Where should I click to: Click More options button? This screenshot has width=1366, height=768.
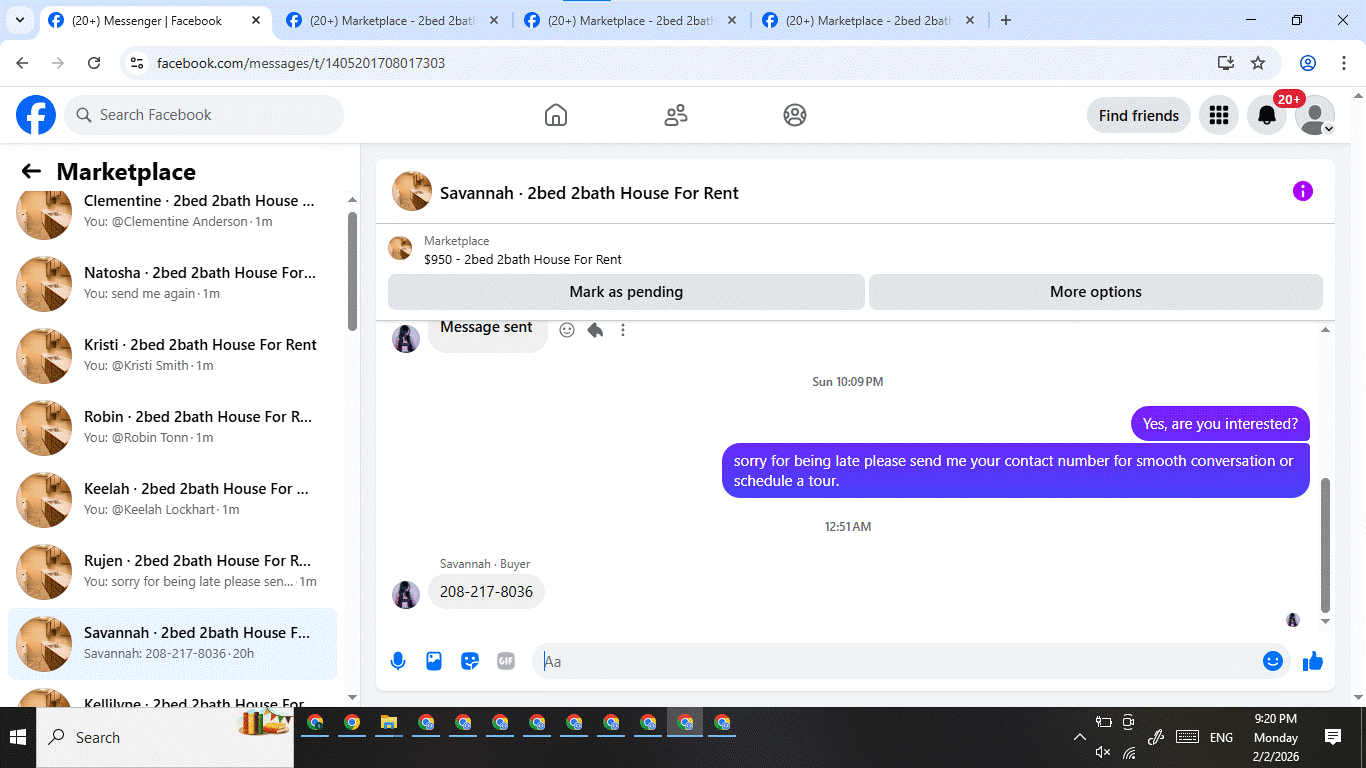[1095, 292]
